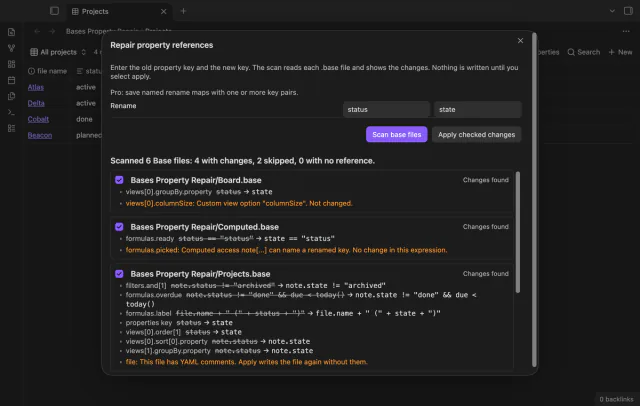Open the Delta project link
The width and height of the screenshot is (640, 406).
pyautogui.click(x=36, y=103)
